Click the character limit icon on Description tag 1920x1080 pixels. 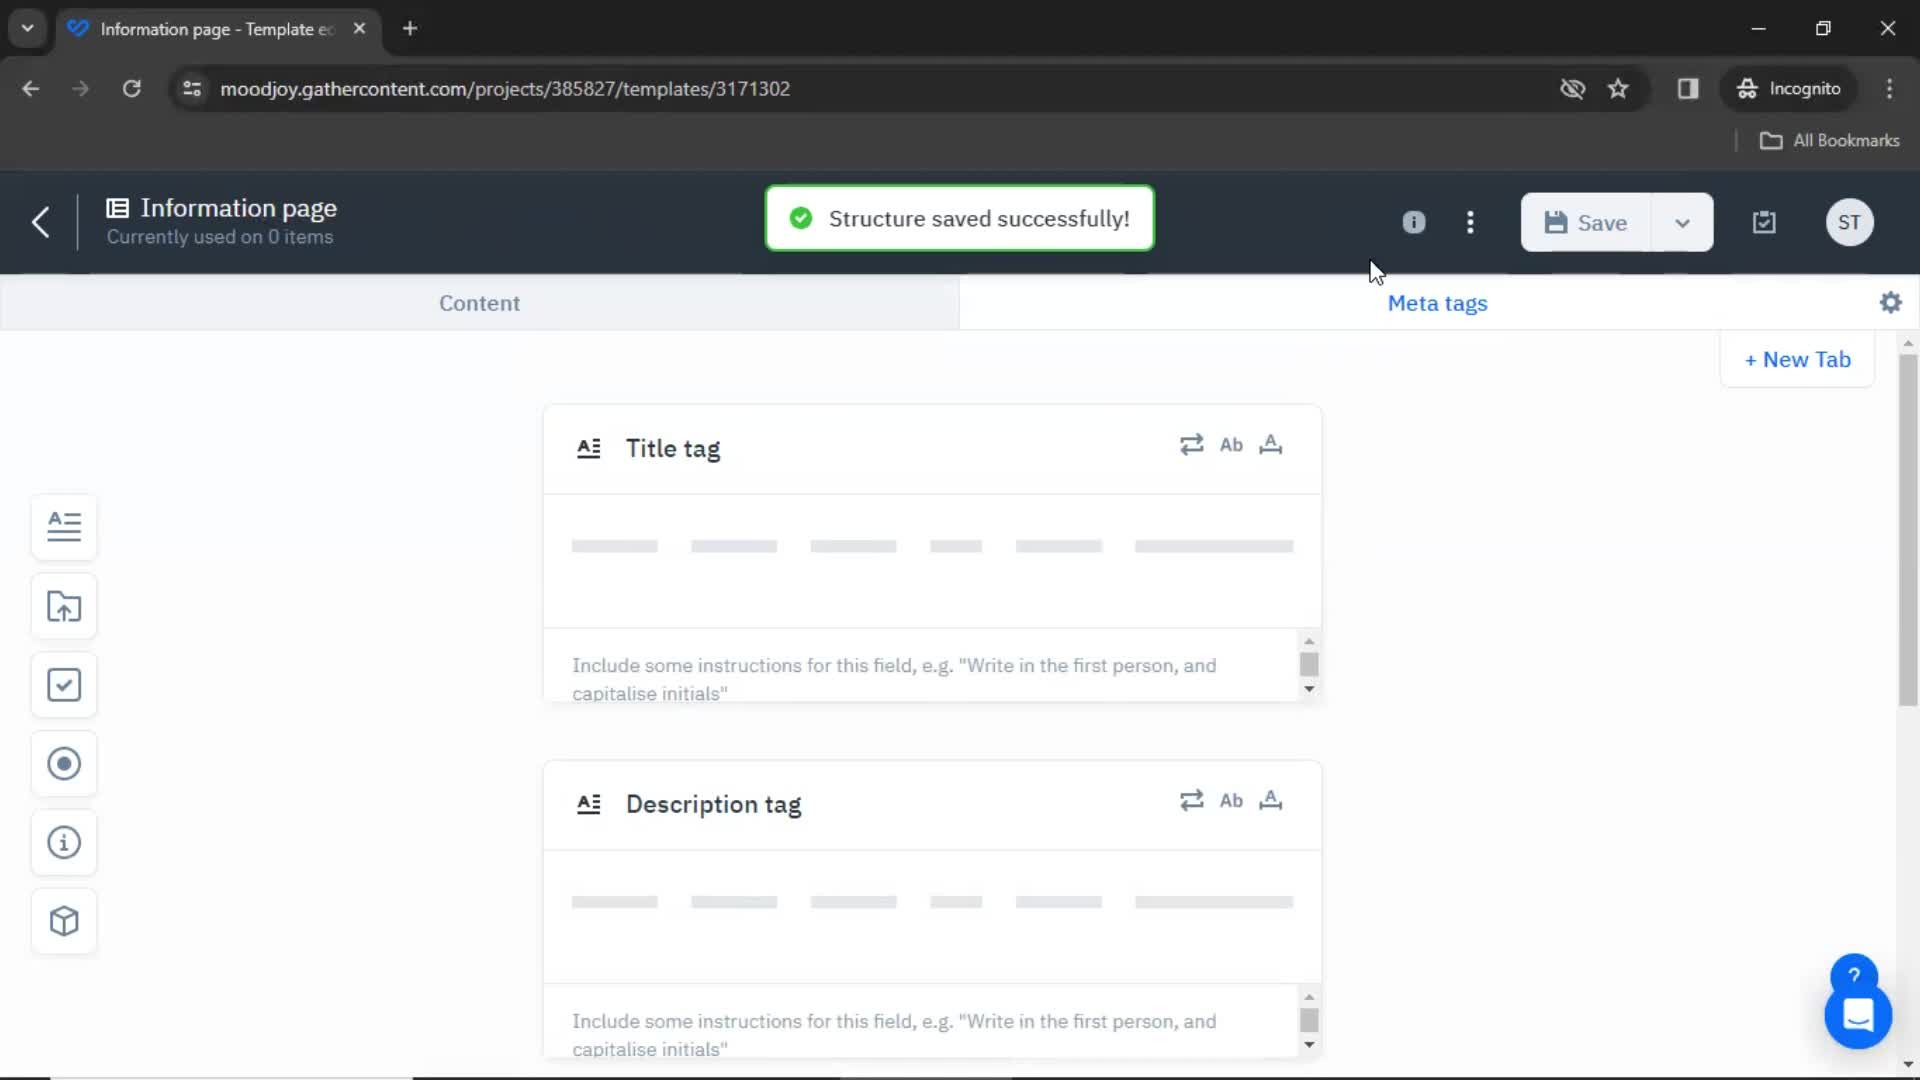[1271, 801]
